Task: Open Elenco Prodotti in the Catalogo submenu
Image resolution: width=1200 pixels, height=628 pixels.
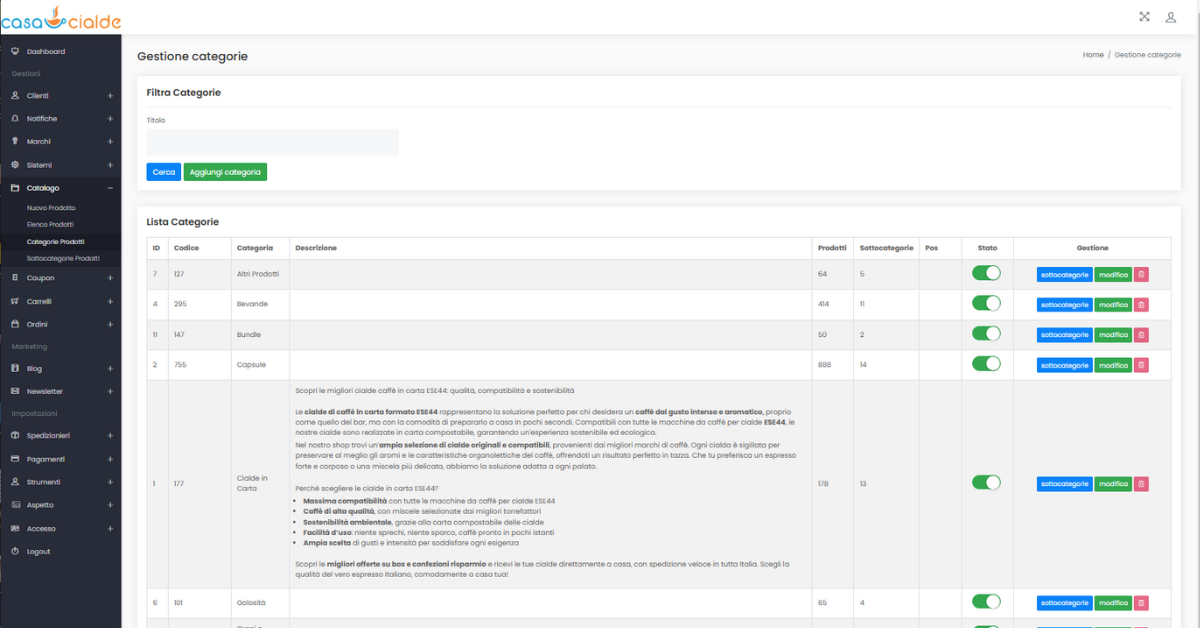Action: (50, 225)
